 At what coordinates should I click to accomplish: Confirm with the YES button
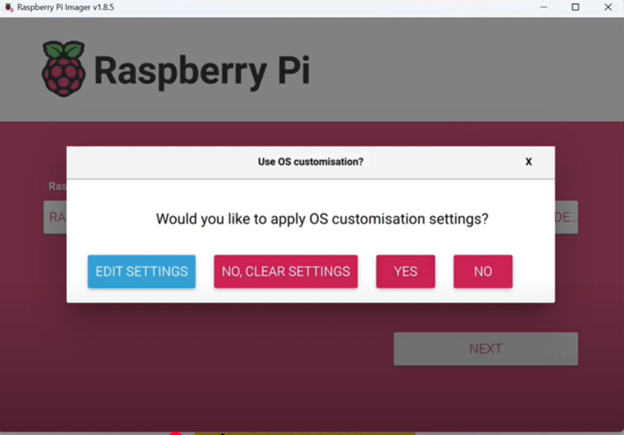click(x=406, y=271)
